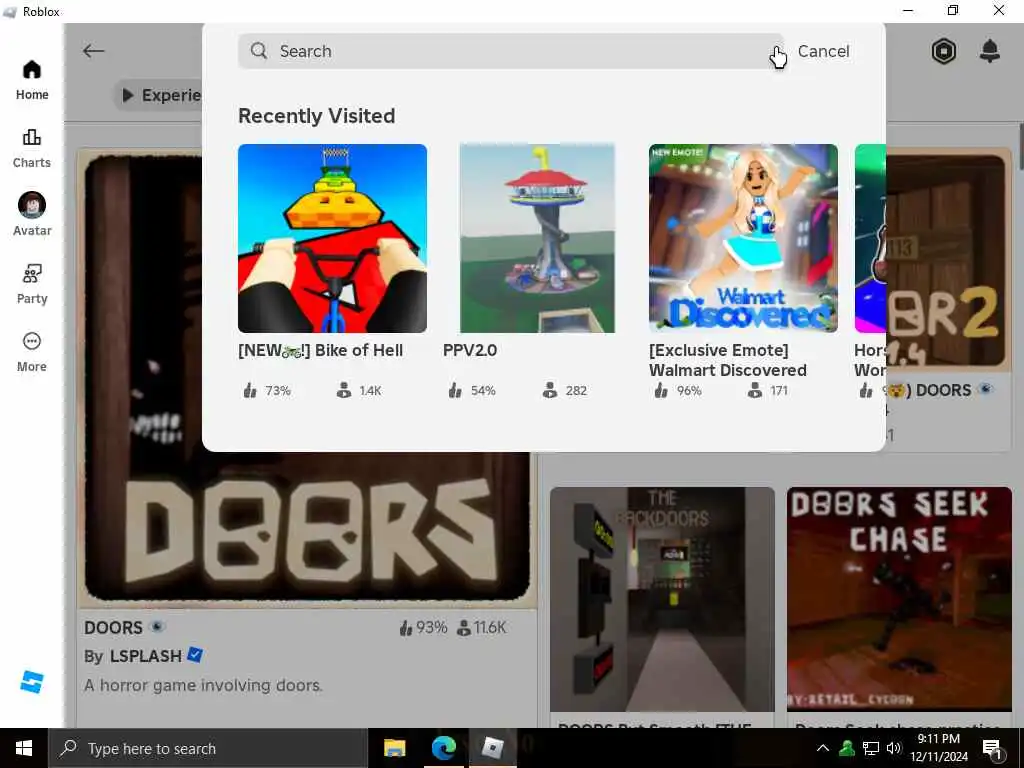Image resolution: width=1024 pixels, height=768 pixels.
Task: Click the 1.4K players icon
Action: (x=344, y=391)
